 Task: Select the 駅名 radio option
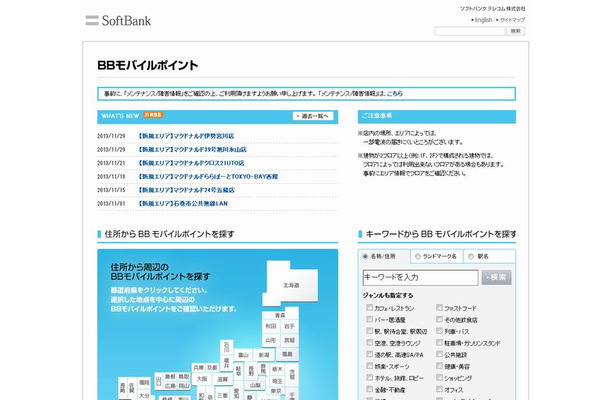[x=471, y=256]
